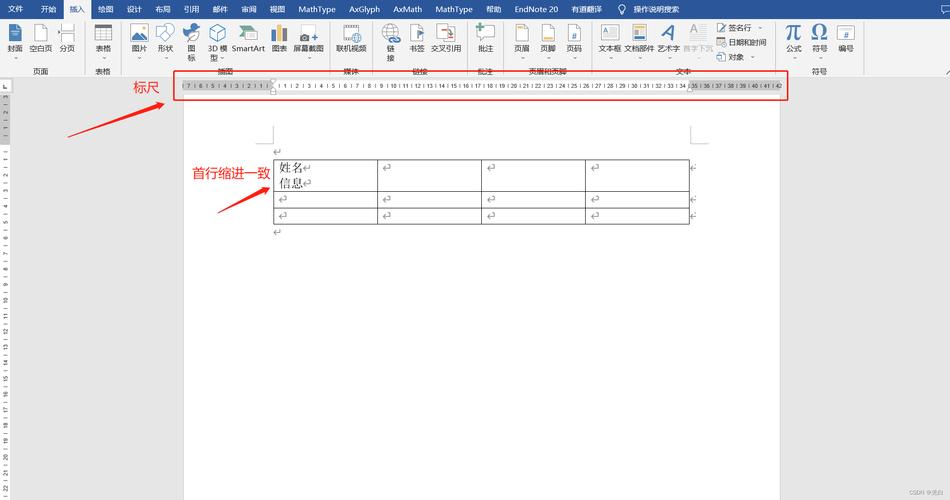Toggle the tab stop type selector by the ruler
This screenshot has height=500, width=950.
point(5,87)
